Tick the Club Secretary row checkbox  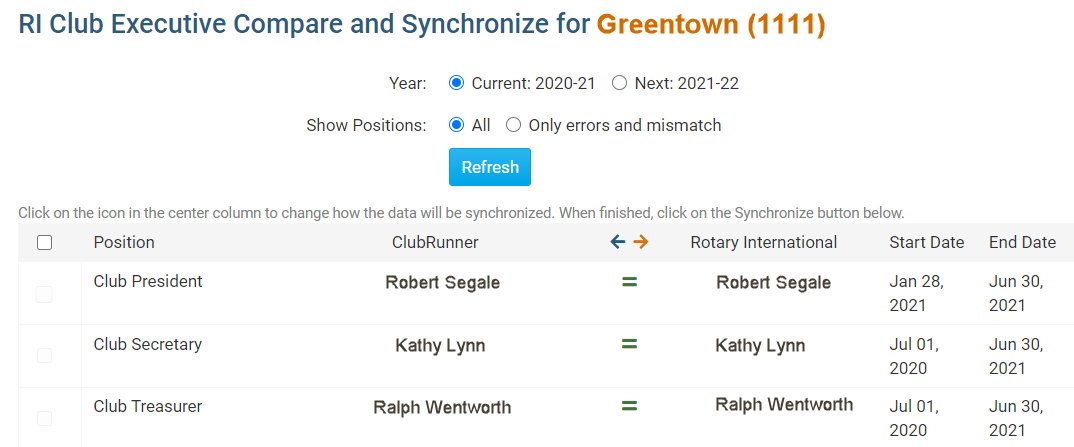coord(45,355)
